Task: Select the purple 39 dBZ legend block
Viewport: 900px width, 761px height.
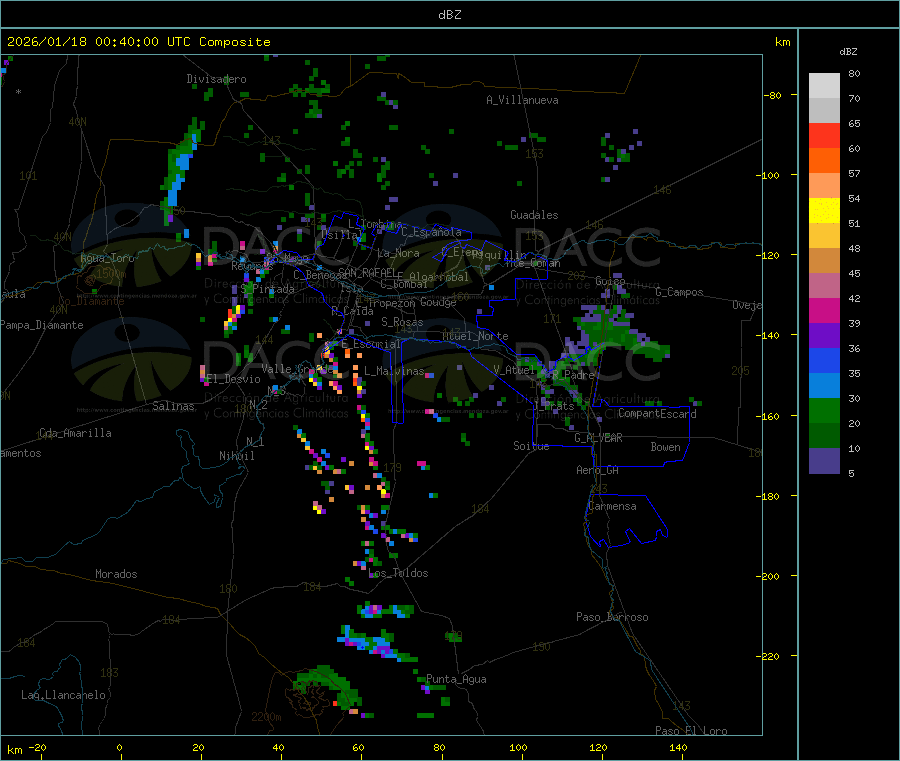Action: pyautogui.click(x=824, y=335)
